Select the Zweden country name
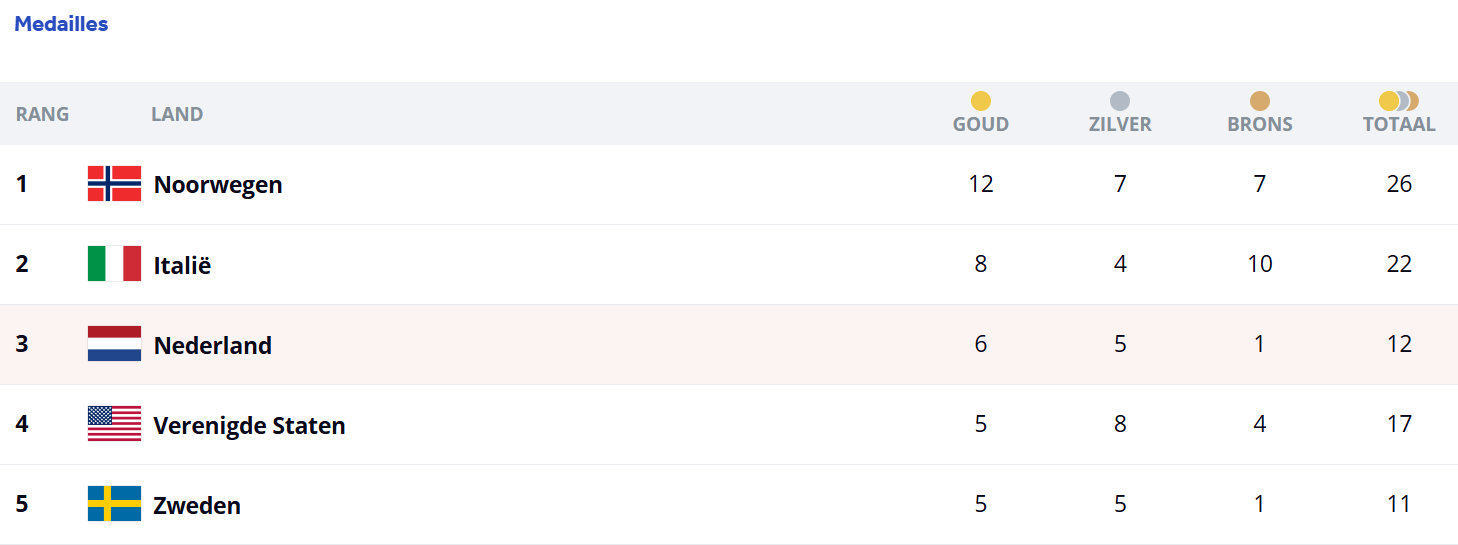The height and width of the screenshot is (545, 1458). 197,505
